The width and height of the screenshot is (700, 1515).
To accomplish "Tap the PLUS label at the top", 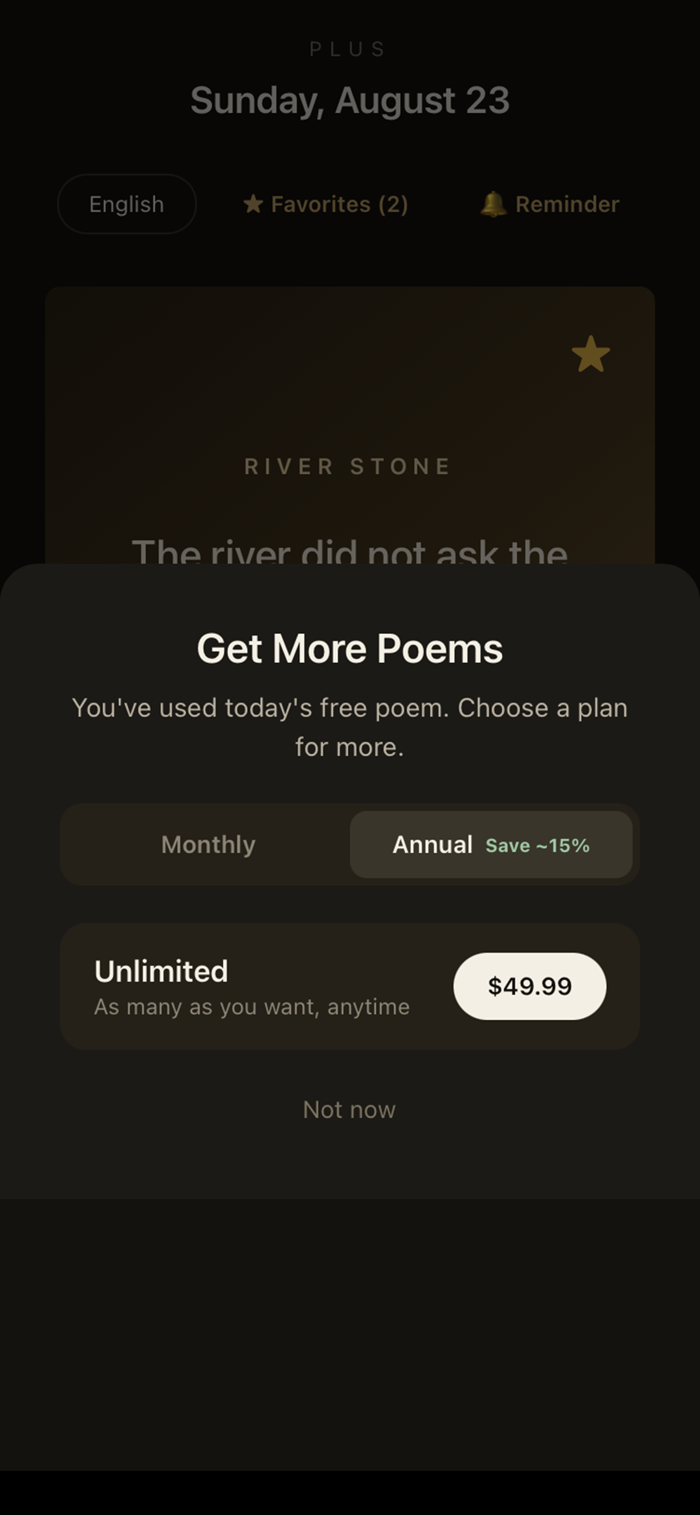I will click(348, 49).
